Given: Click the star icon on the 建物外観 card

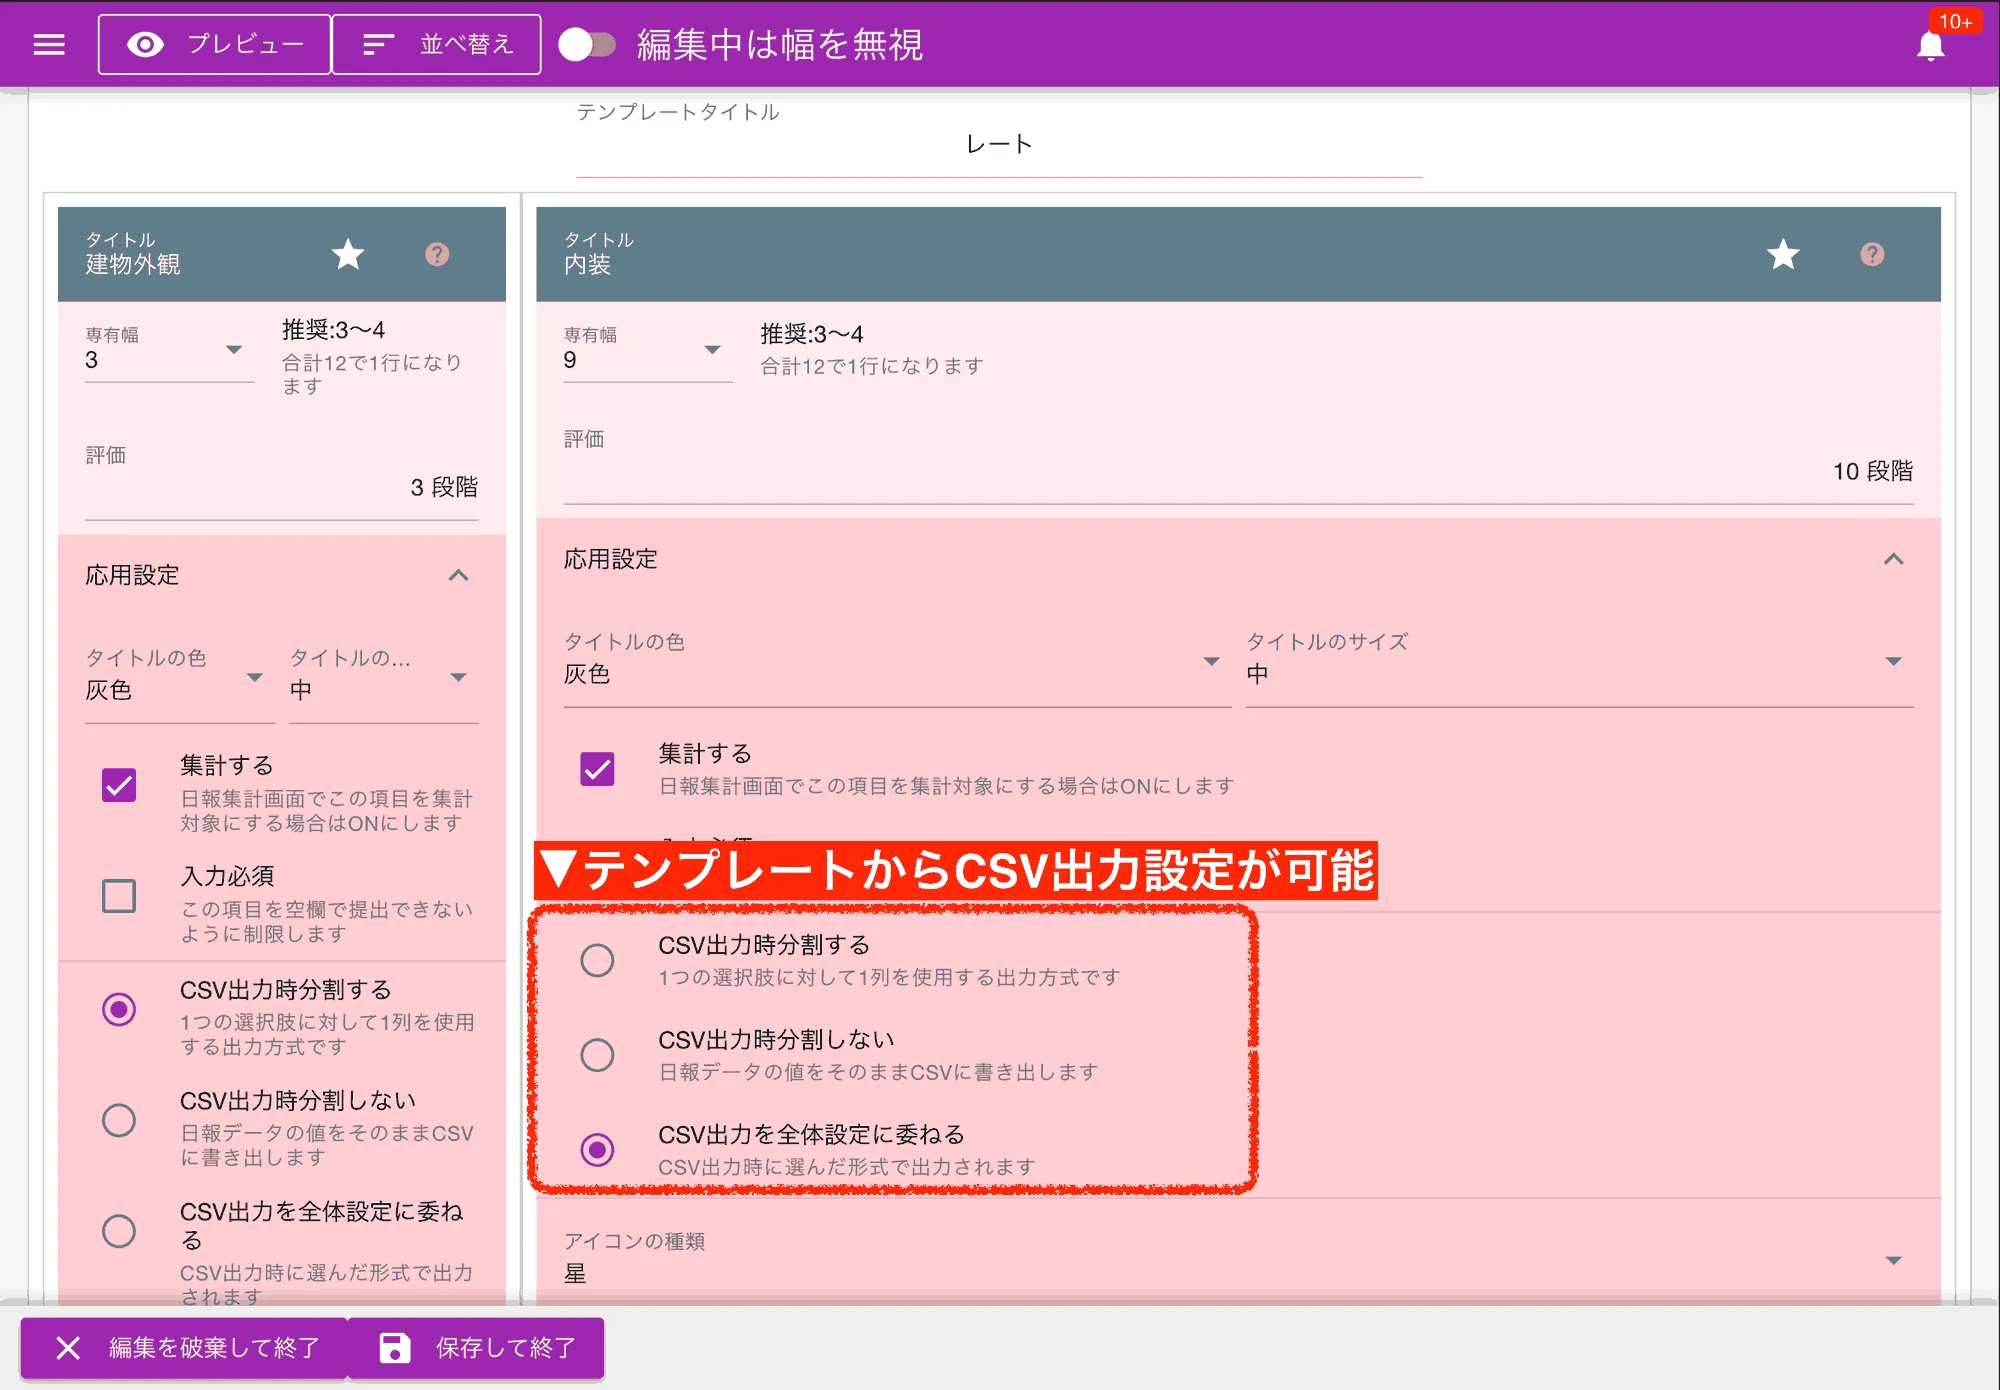Looking at the screenshot, I should pyautogui.click(x=348, y=255).
